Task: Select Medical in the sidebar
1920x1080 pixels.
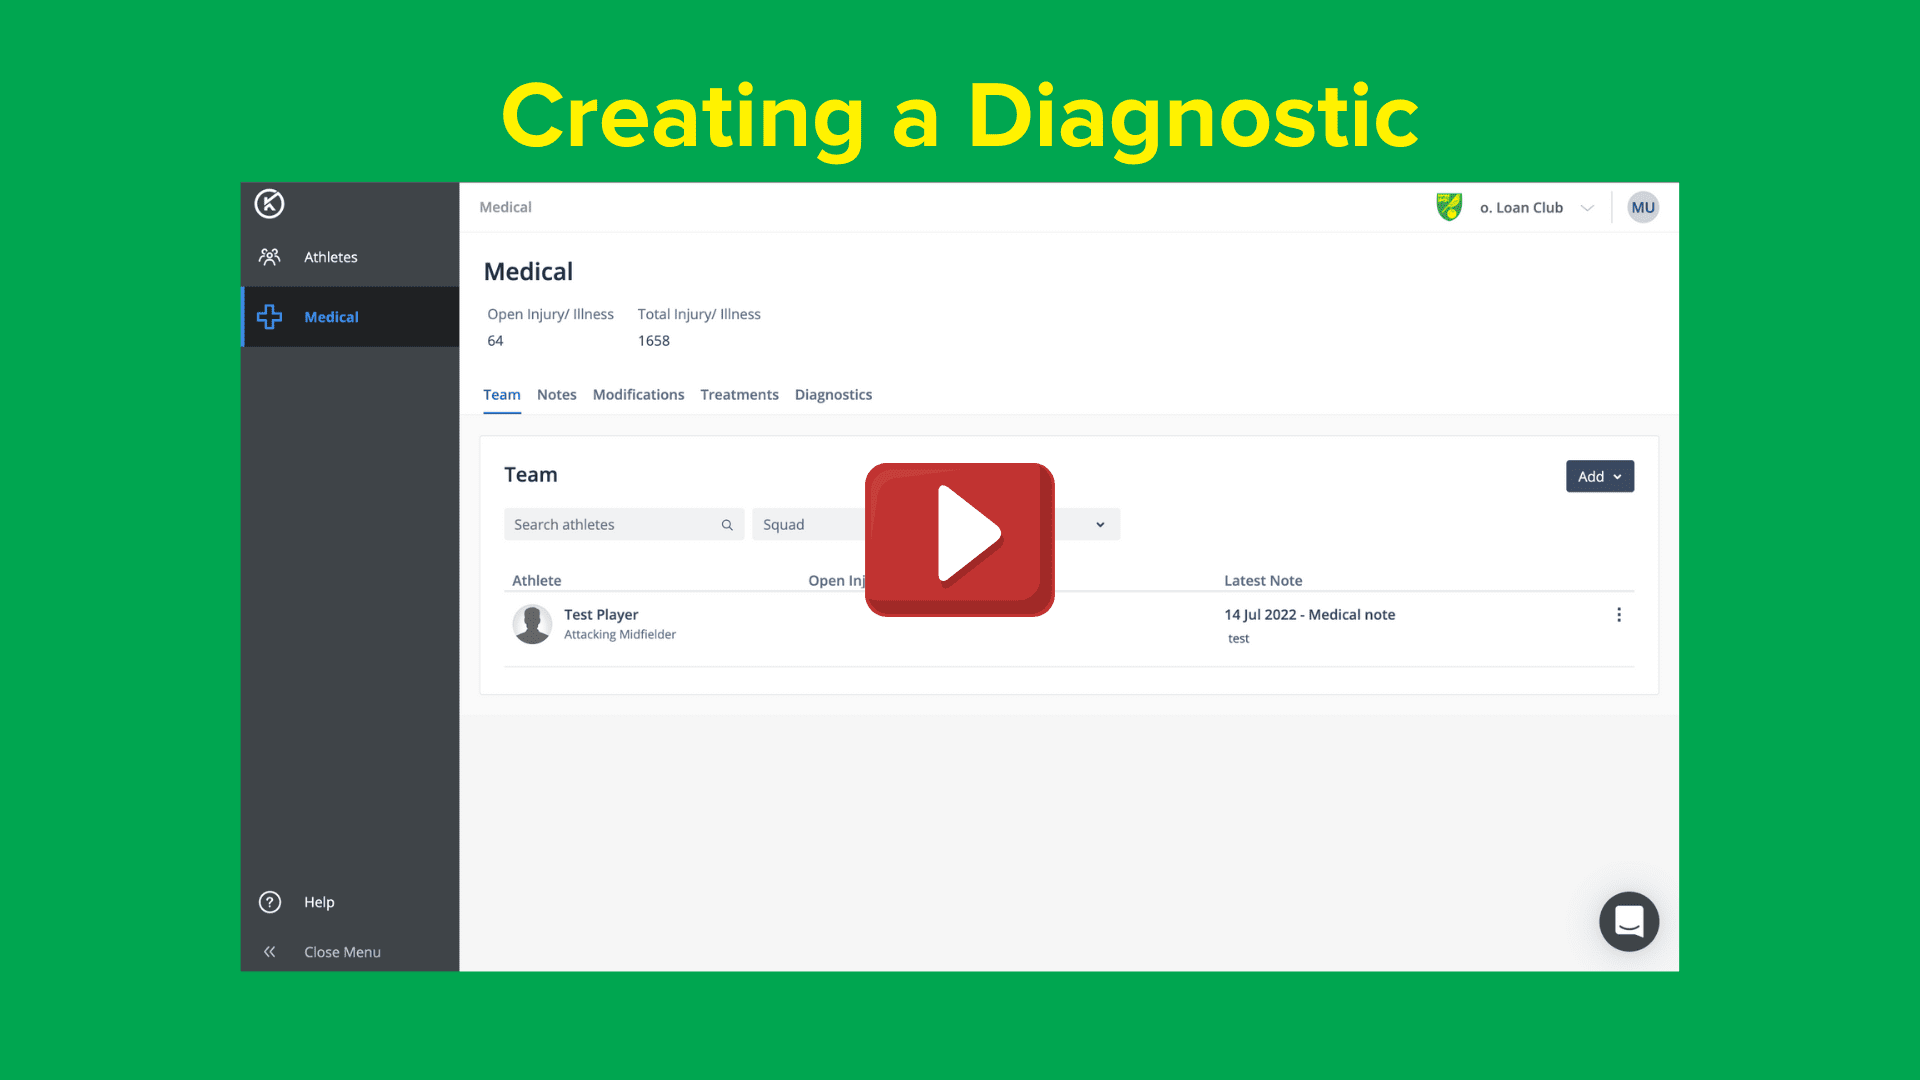Action: pos(350,317)
